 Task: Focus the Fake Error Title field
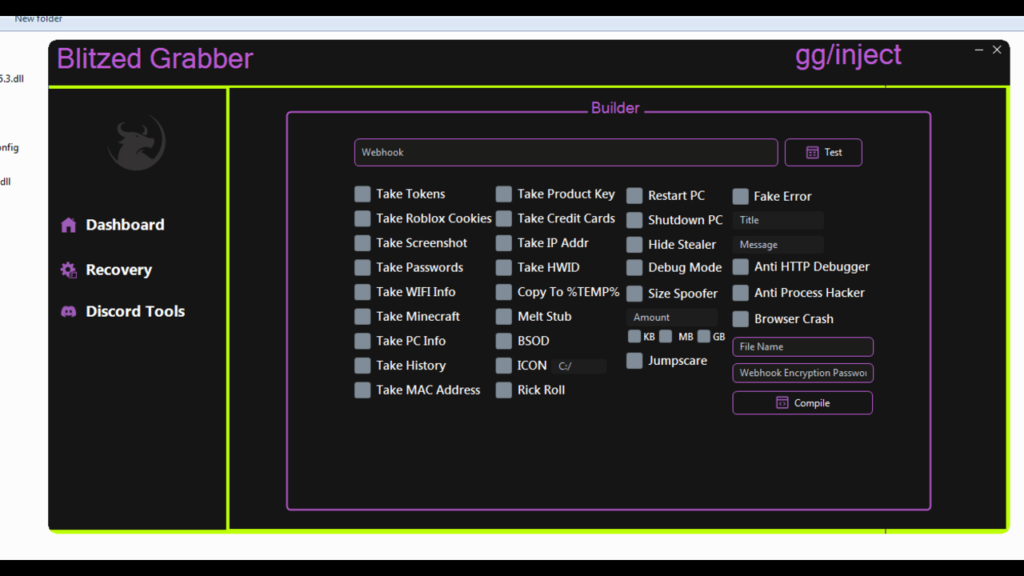pyautogui.click(x=778, y=220)
